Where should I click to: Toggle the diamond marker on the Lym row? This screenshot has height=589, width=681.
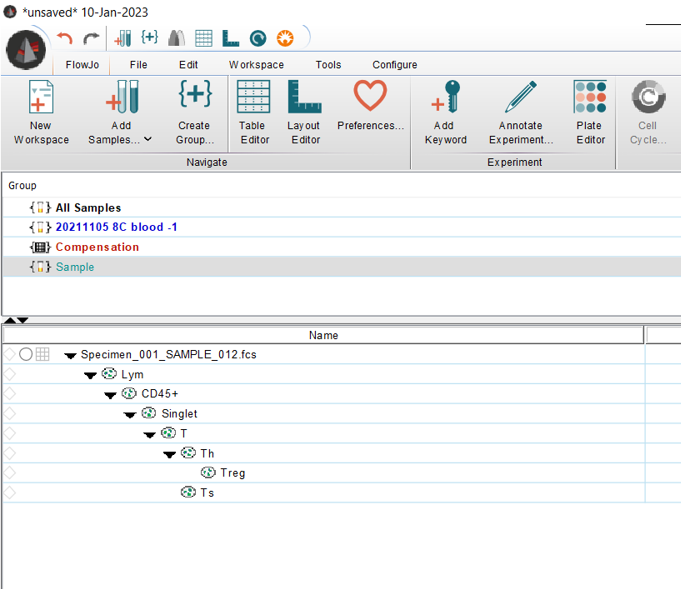tap(10, 374)
